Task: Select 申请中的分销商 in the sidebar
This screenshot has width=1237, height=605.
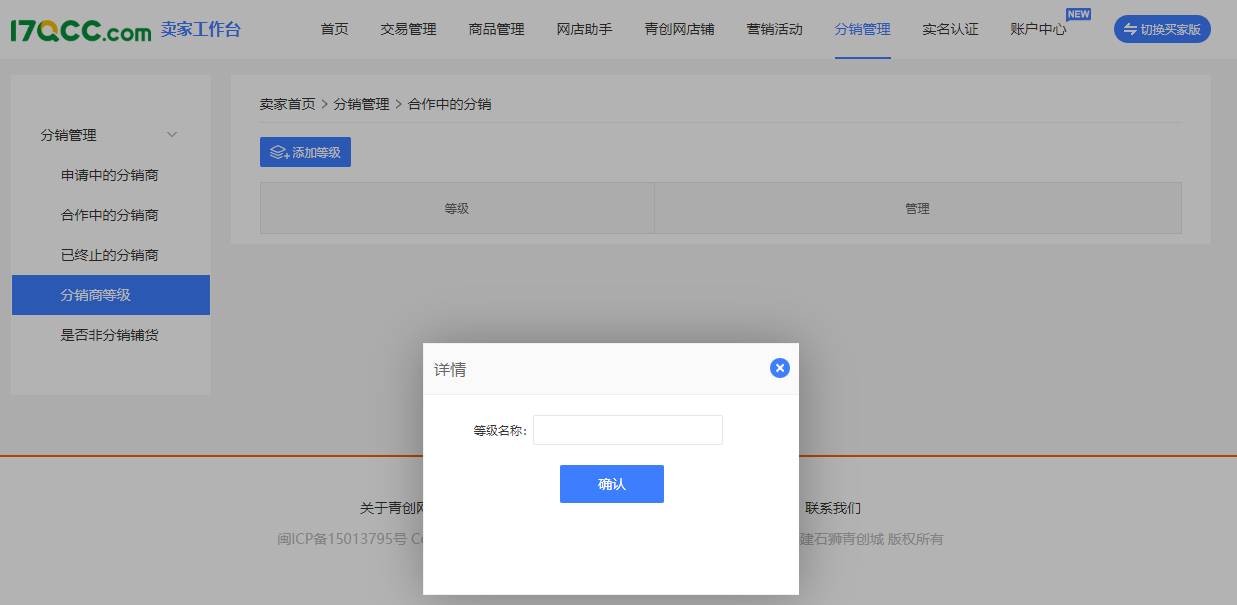Action: coord(110,175)
